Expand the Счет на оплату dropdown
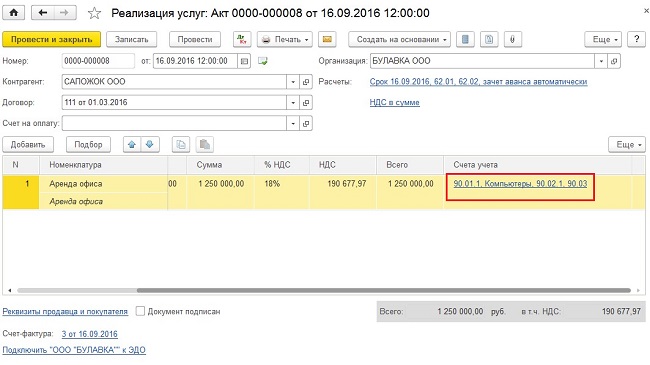The height and width of the screenshot is (365, 650). (x=293, y=123)
